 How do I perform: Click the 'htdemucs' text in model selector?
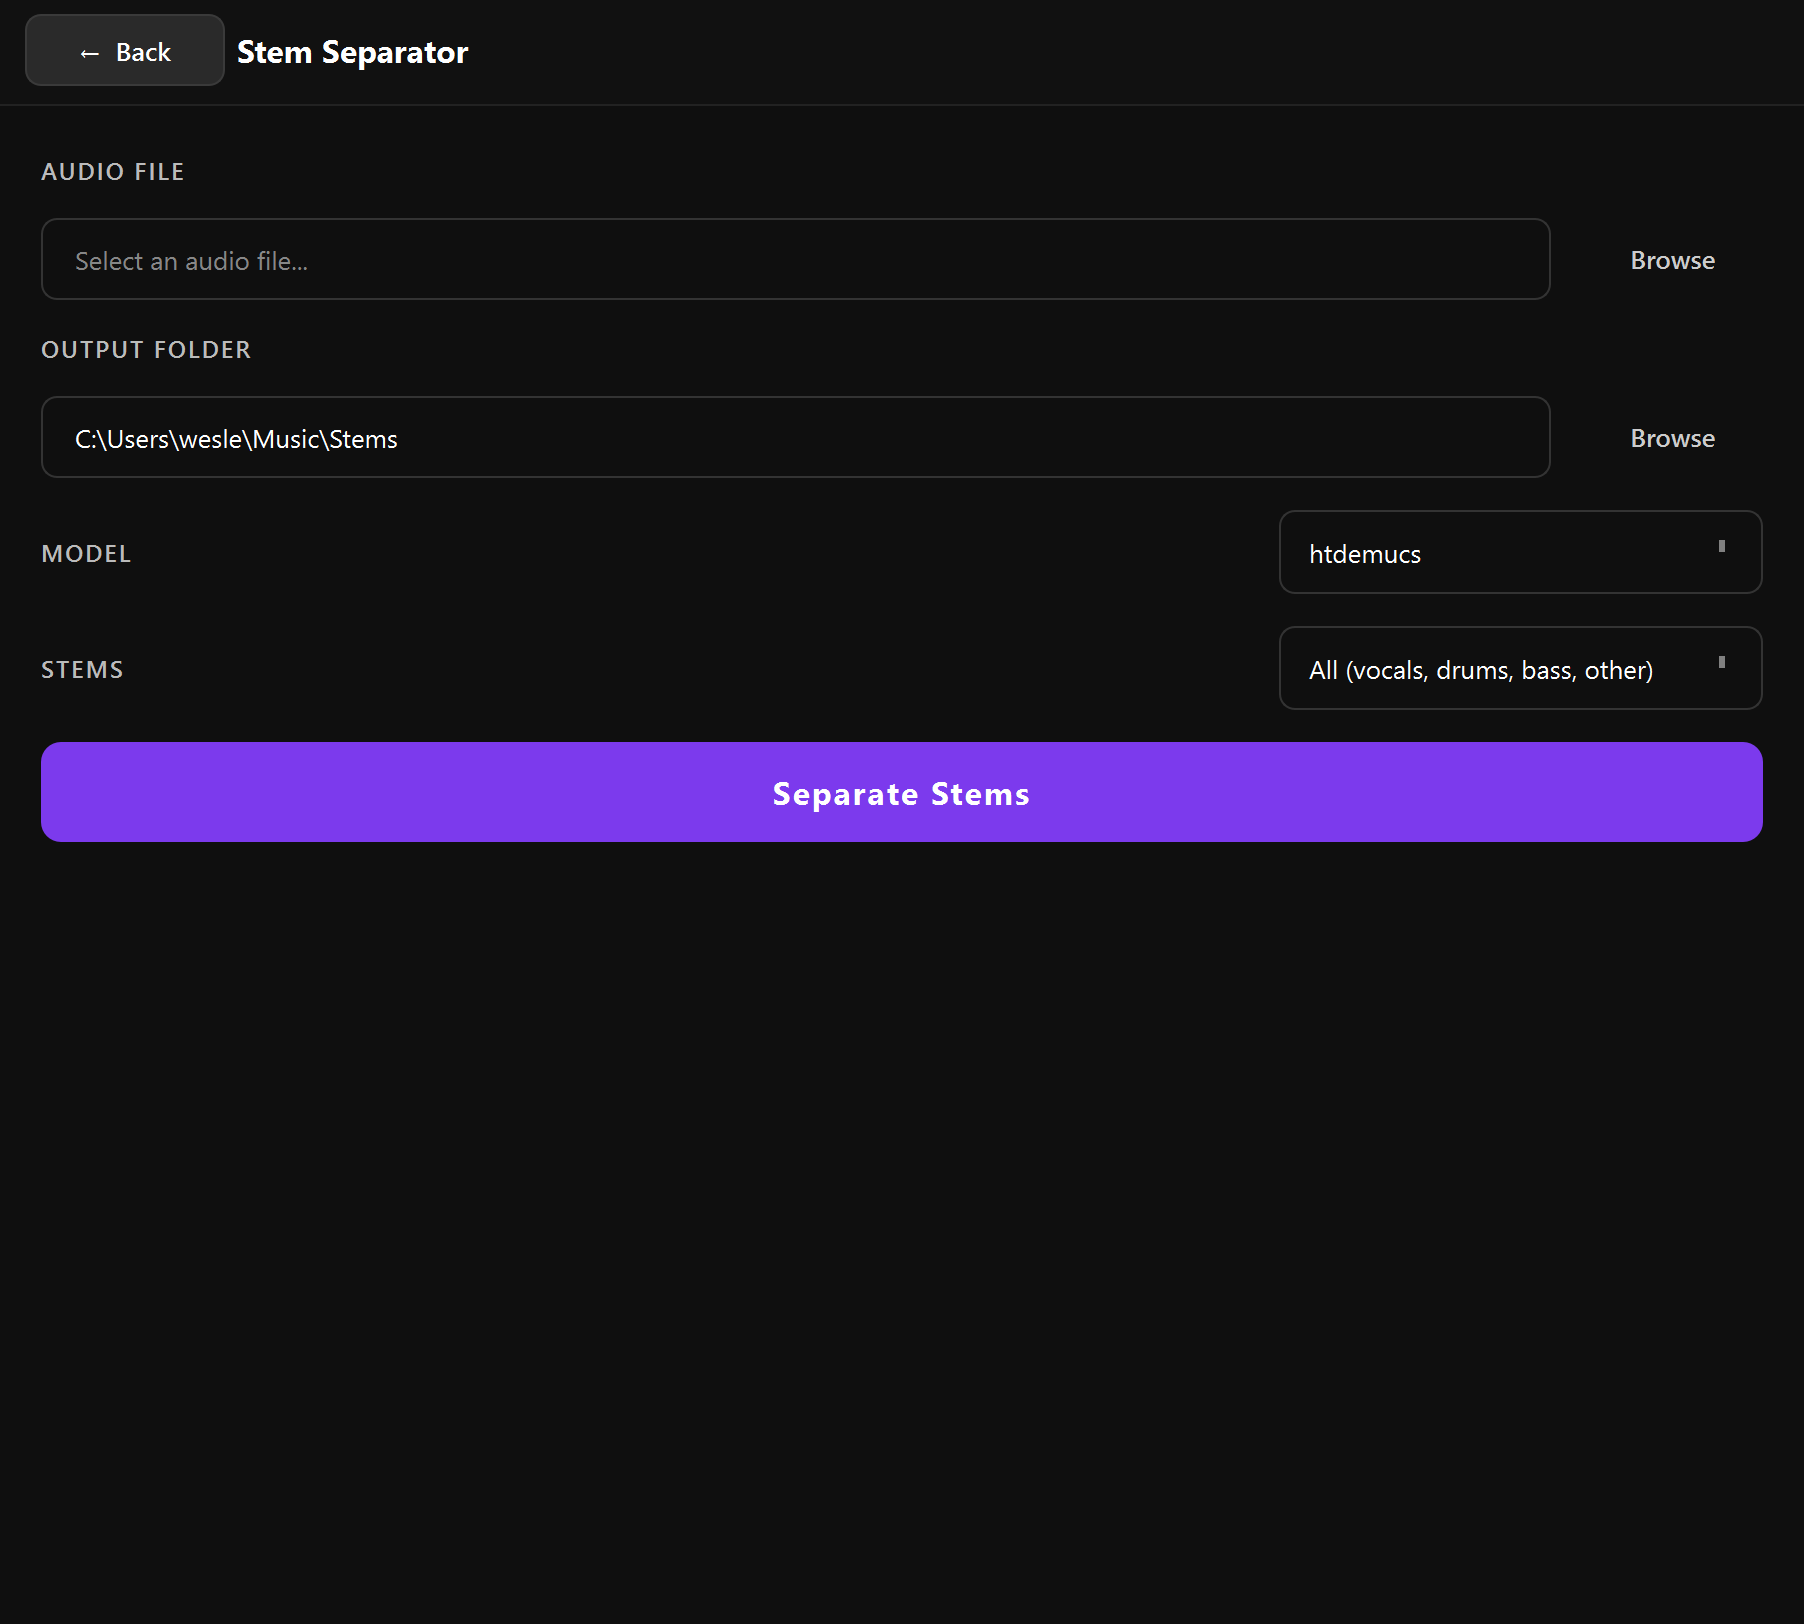1364,554
